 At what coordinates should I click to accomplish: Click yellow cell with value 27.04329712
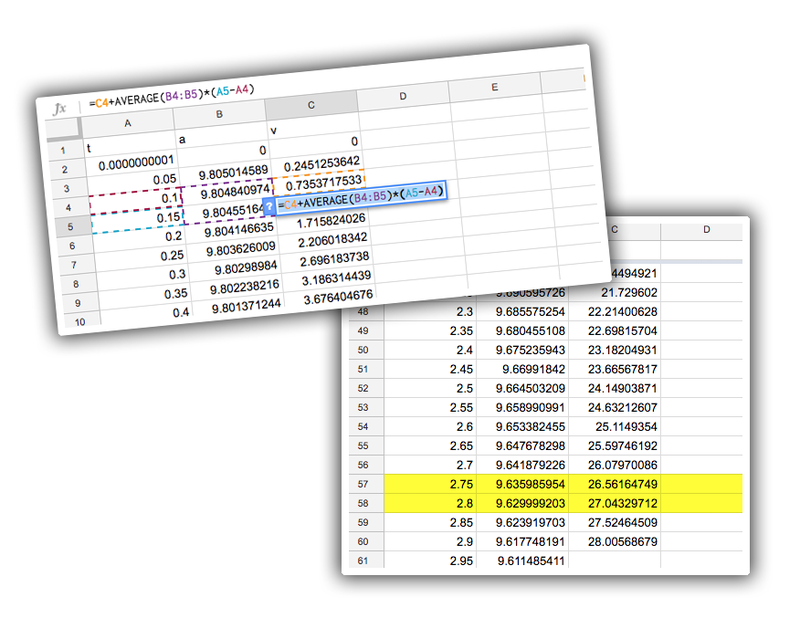tap(614, 503)
